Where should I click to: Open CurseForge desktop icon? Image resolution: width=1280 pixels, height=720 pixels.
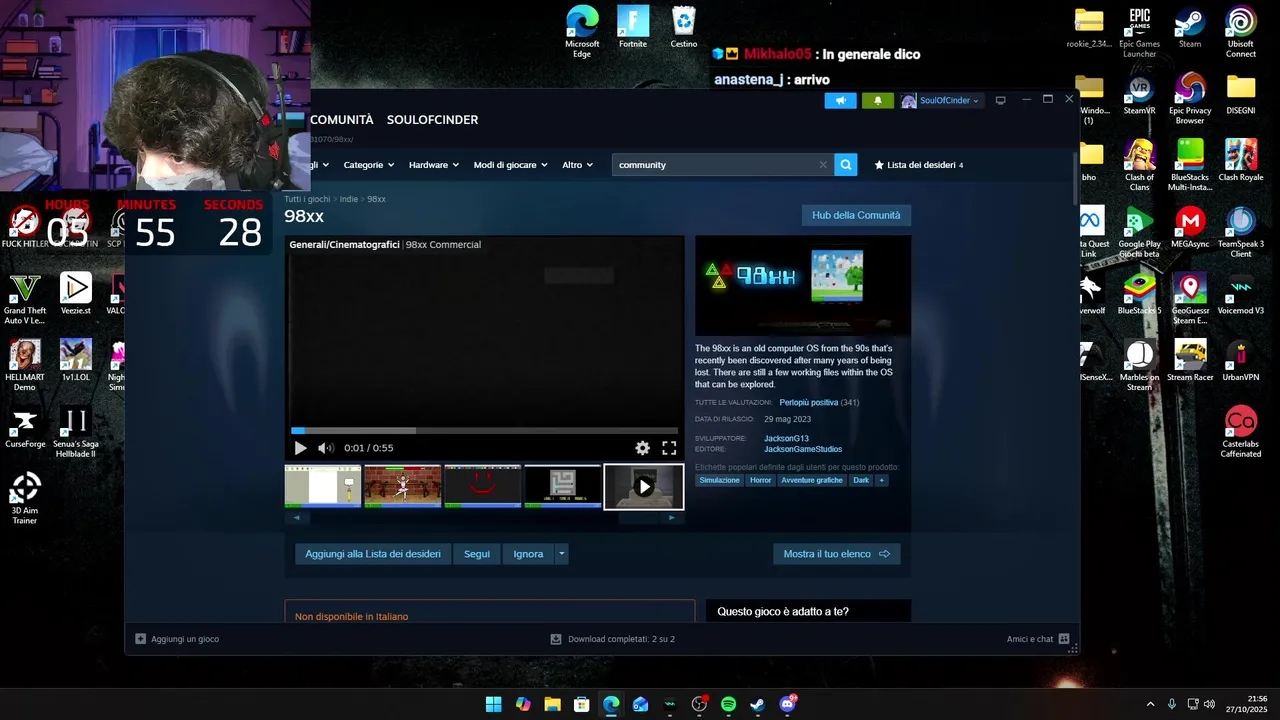point(25,427)
